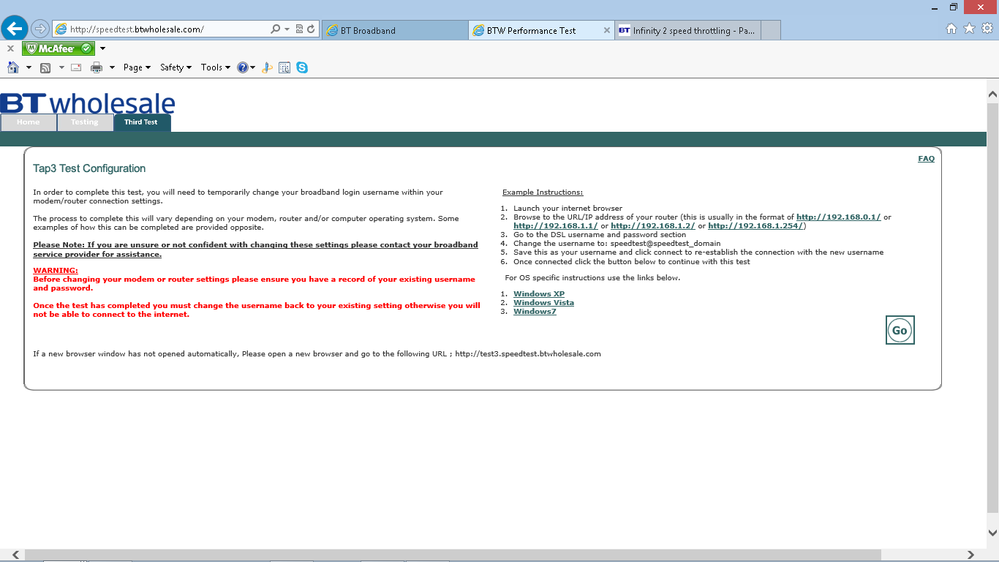Click the RSS feeds icon
The height and width of the screenshot is (562, 999).
click(45, 68)
